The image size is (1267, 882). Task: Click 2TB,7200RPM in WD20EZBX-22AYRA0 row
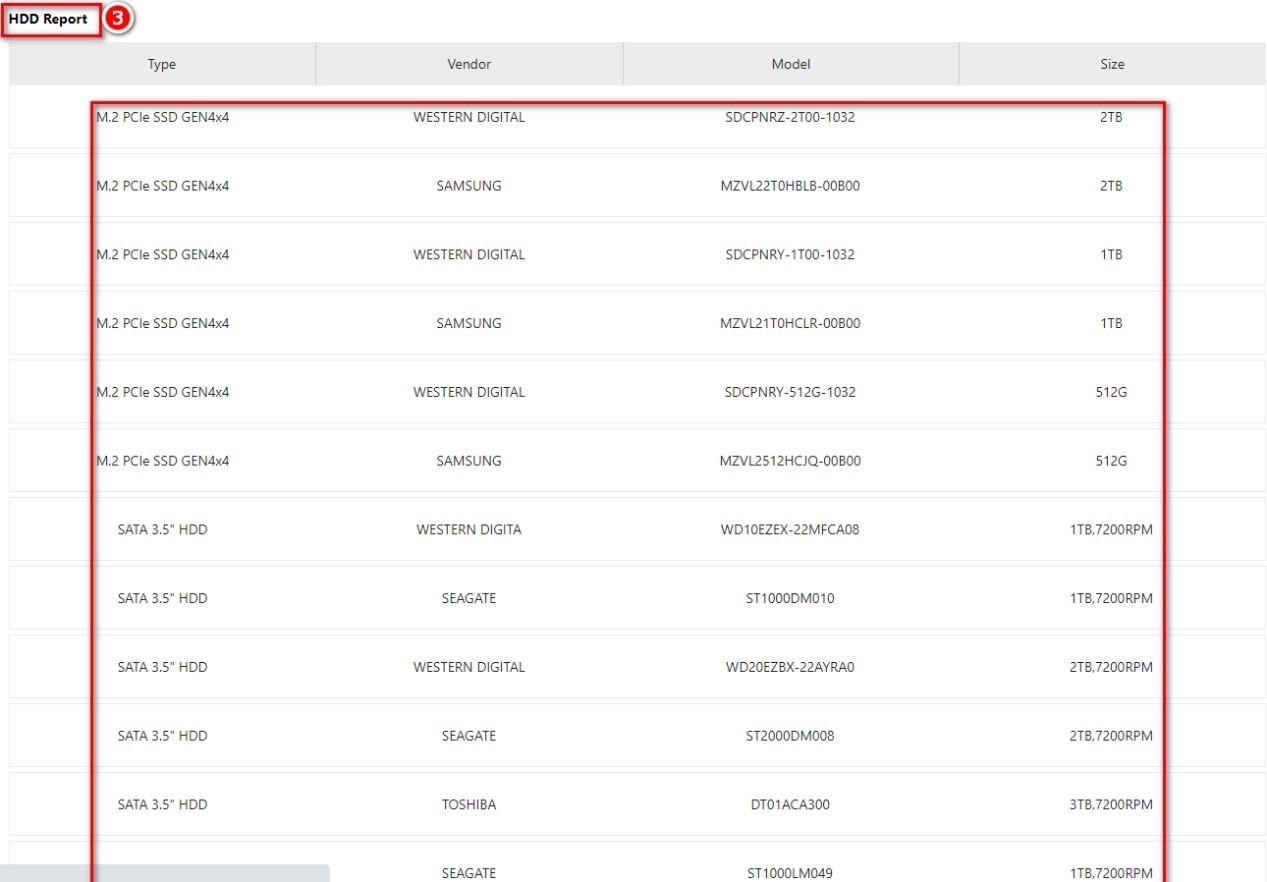click(1111, 667)
